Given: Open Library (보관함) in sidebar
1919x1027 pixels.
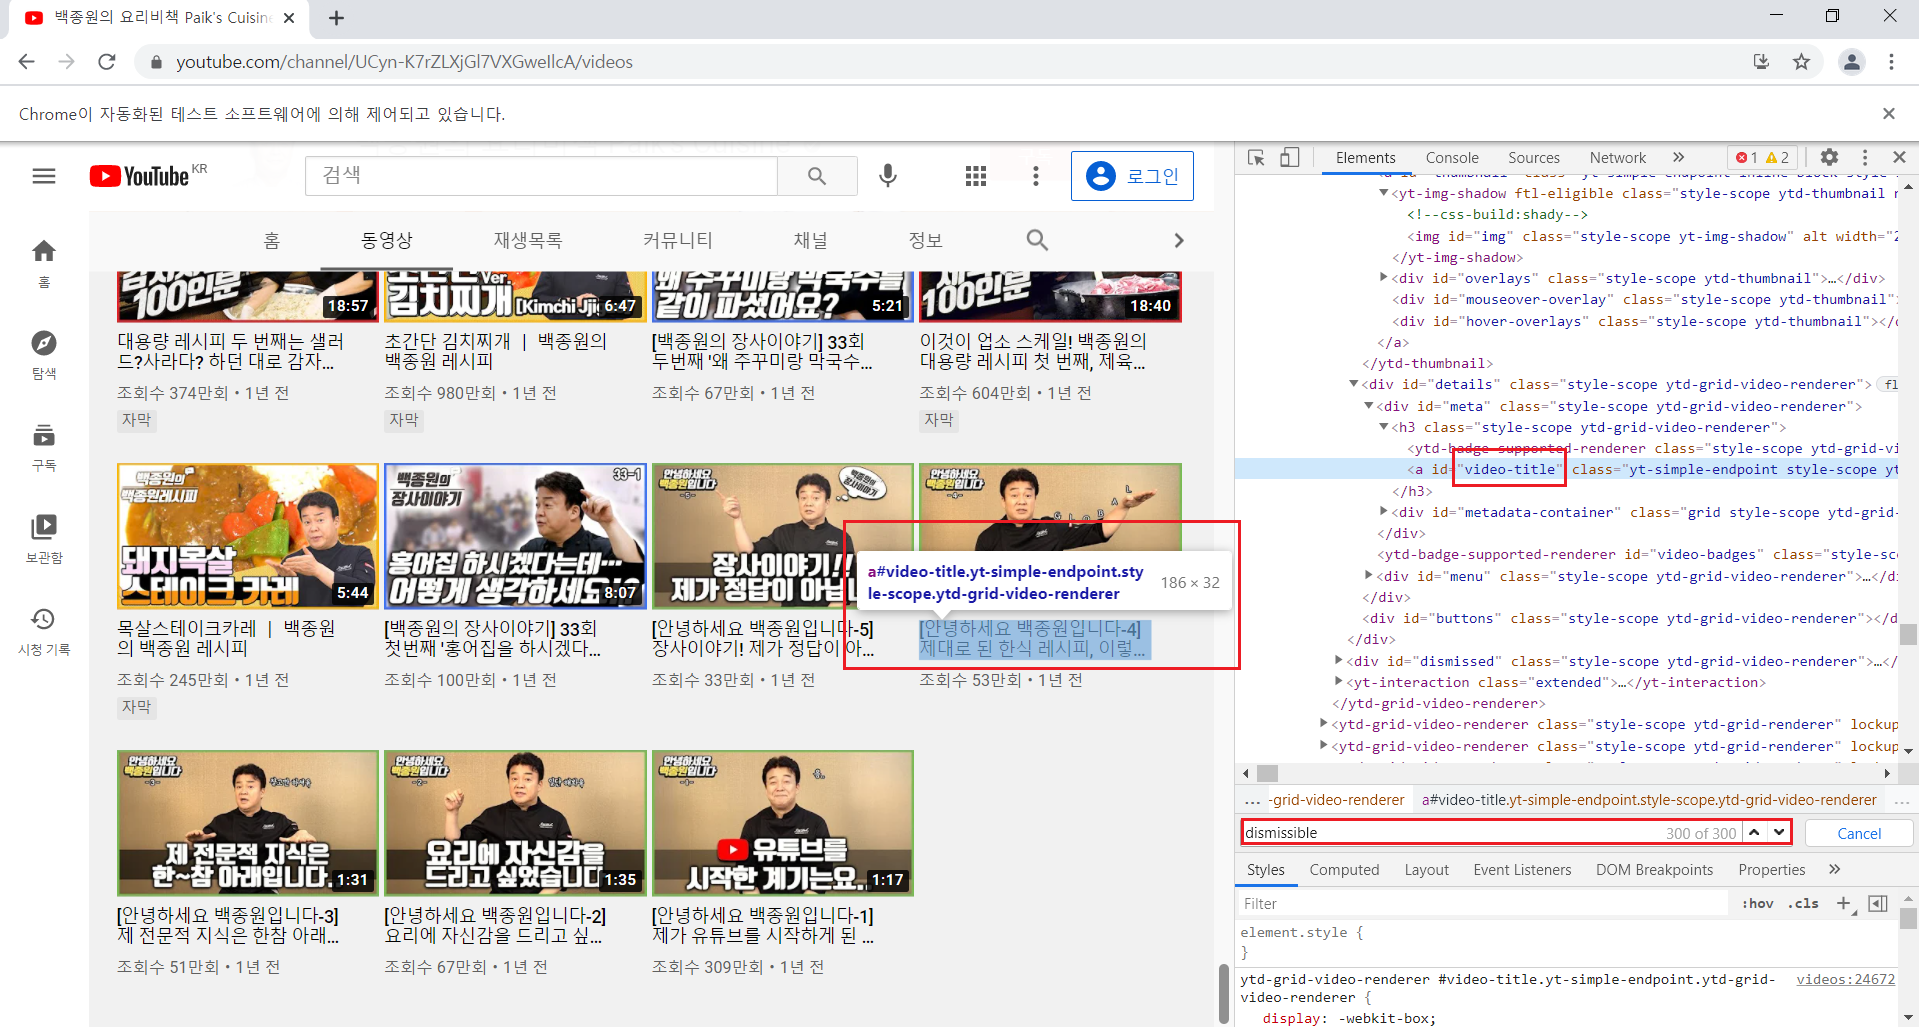Looking at the screenshot, I should click(x=44, y=539).
